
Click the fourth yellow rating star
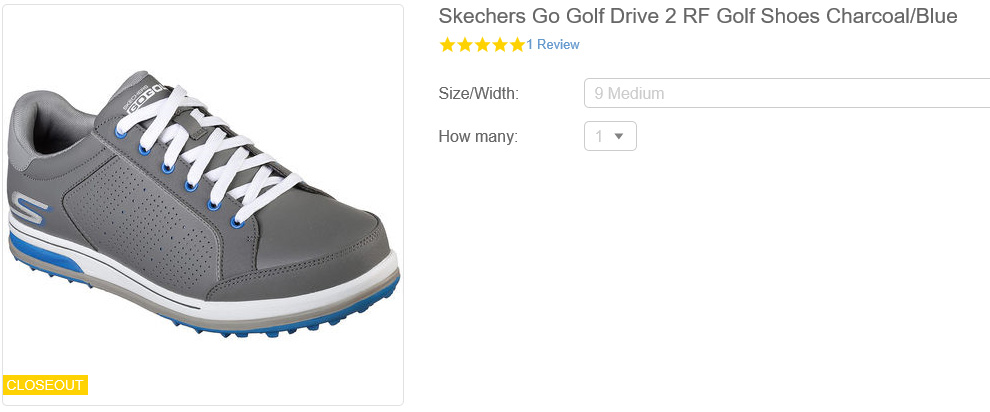coord(499,45)
